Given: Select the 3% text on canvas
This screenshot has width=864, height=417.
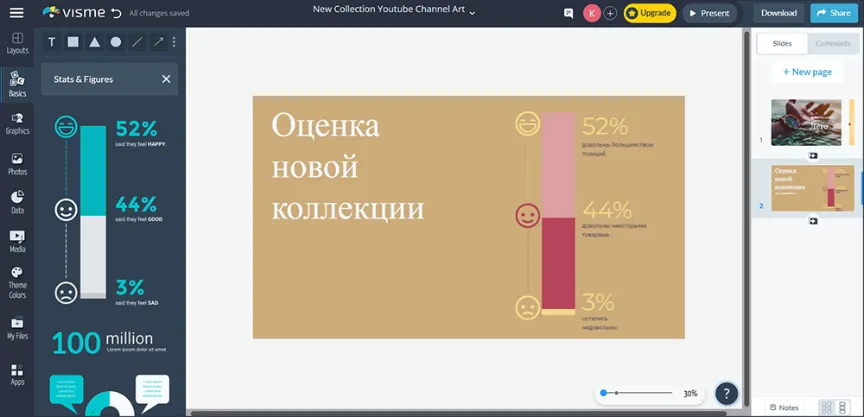Looking at the screenshot, I should 598,302.
